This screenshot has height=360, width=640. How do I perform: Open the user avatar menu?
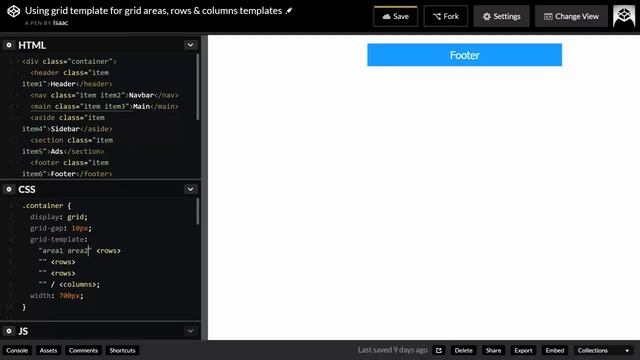[x=624, y=16]
